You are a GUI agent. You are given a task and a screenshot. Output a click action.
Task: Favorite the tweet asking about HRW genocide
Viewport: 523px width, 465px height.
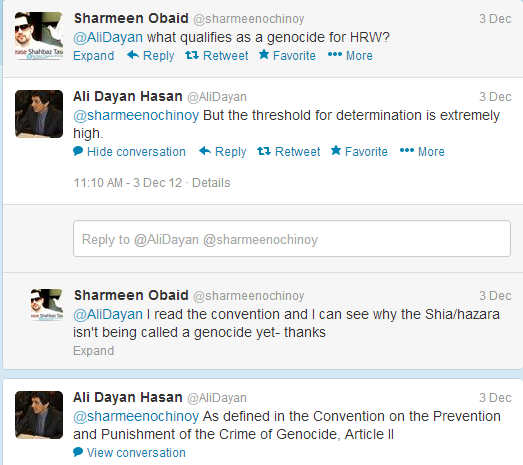(x=287, y=55)
